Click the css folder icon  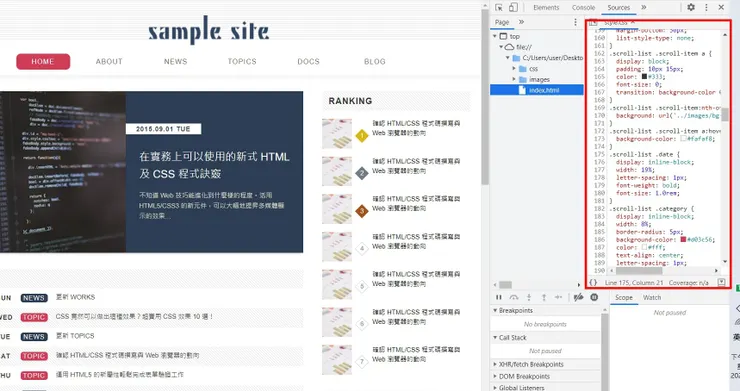coord(523,69)
